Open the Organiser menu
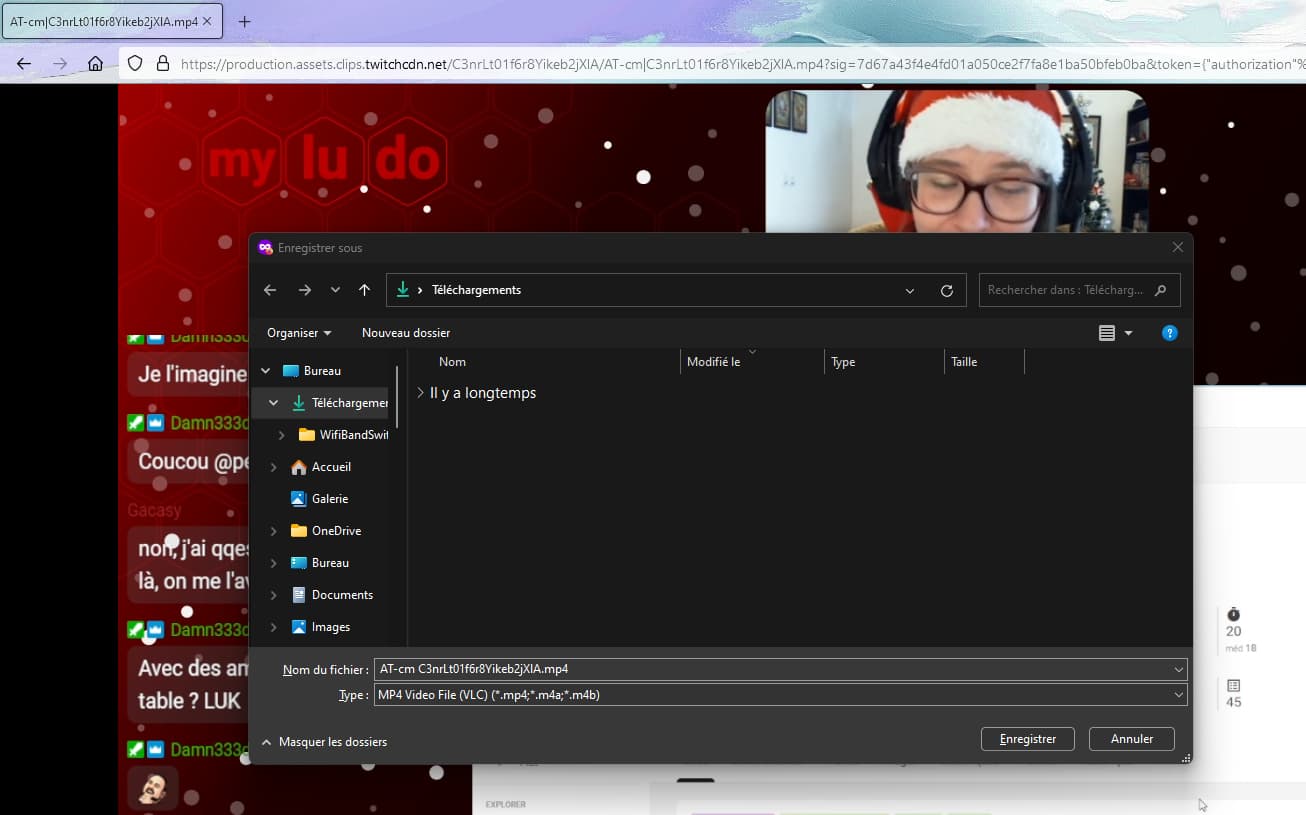 (299, 333)
